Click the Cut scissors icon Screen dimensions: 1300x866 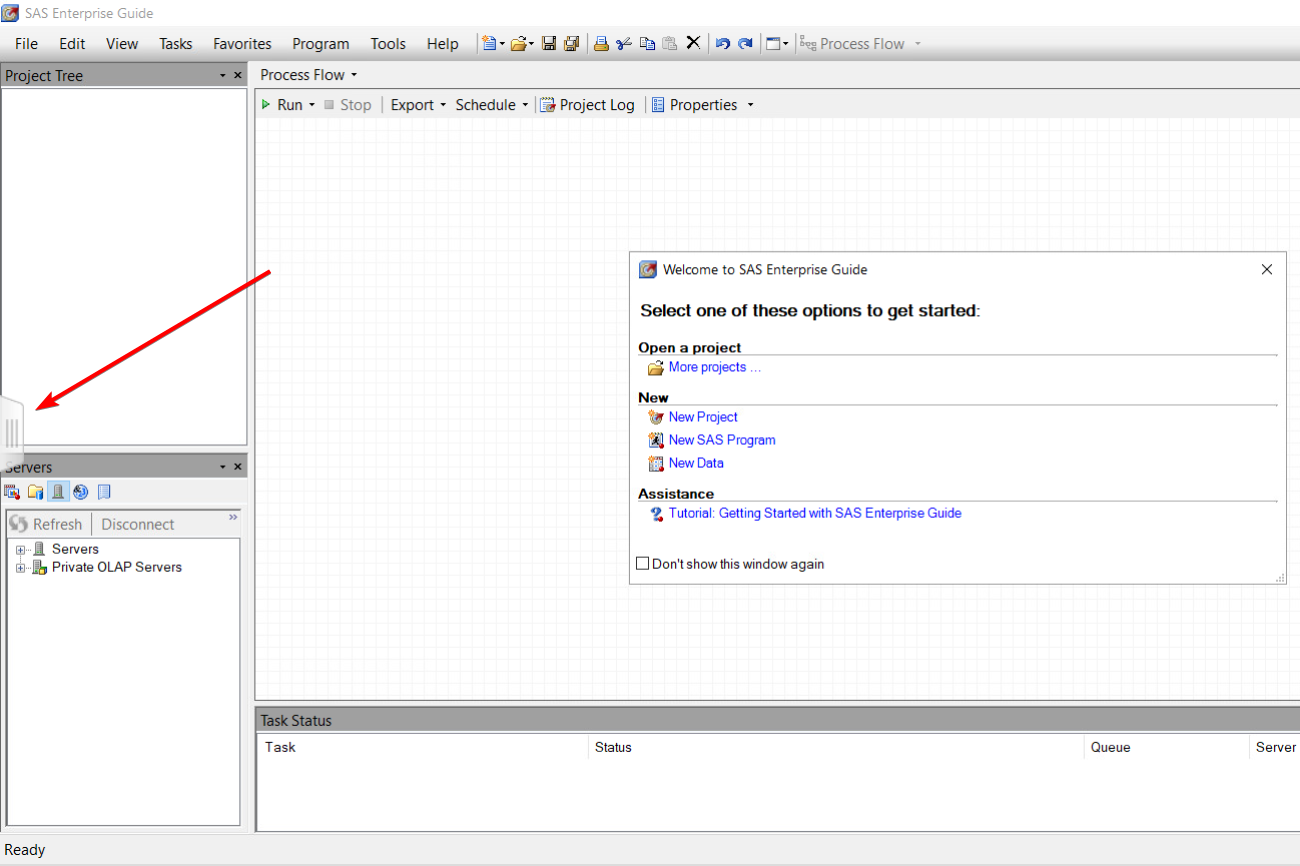coord(624,44)
